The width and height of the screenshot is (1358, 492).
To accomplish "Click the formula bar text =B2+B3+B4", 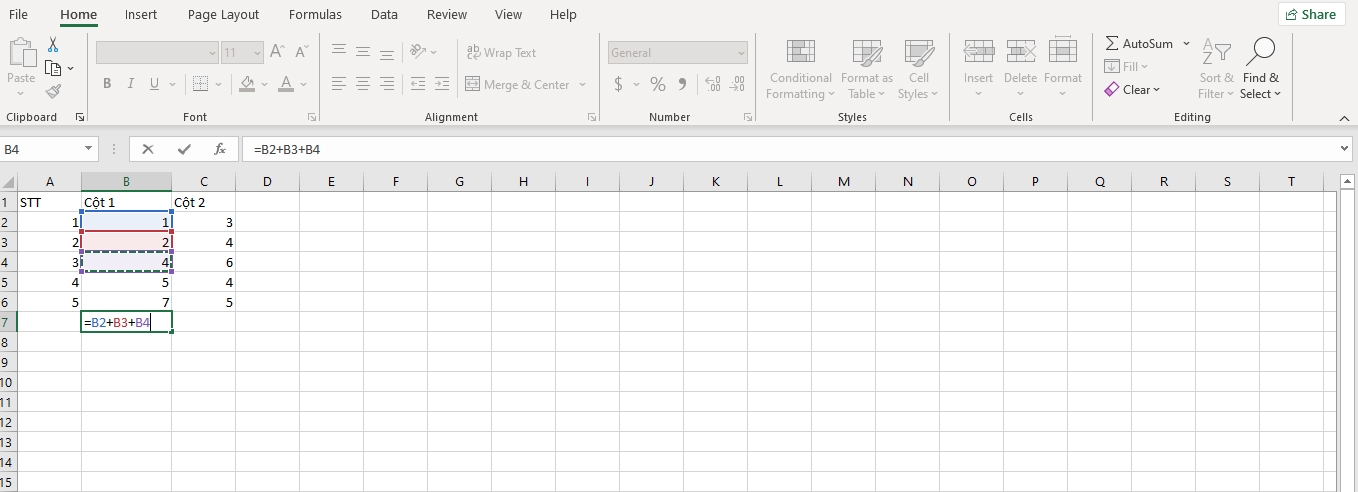I will pyautogui.click(x=287, y=149).
